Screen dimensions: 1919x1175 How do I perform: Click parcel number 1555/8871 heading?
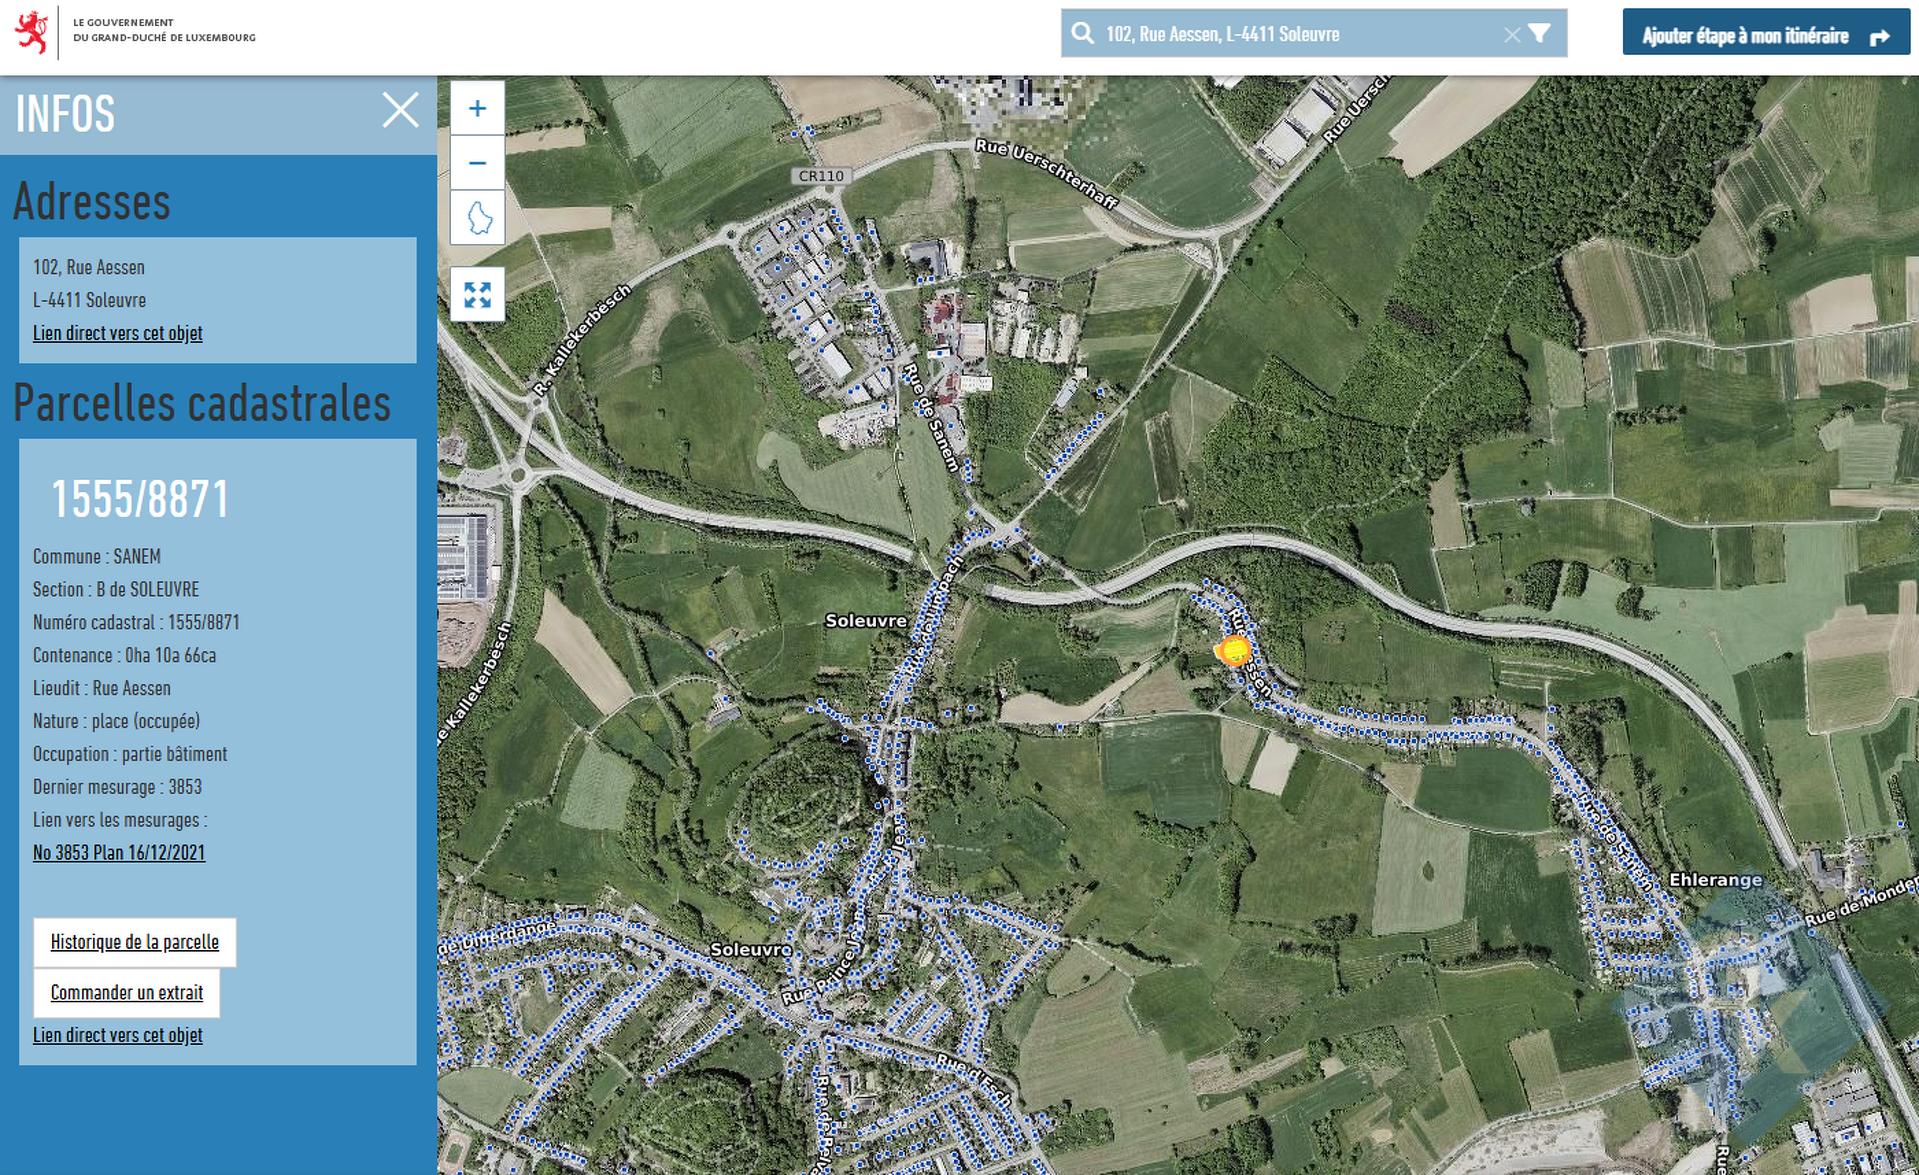(140, 499)
